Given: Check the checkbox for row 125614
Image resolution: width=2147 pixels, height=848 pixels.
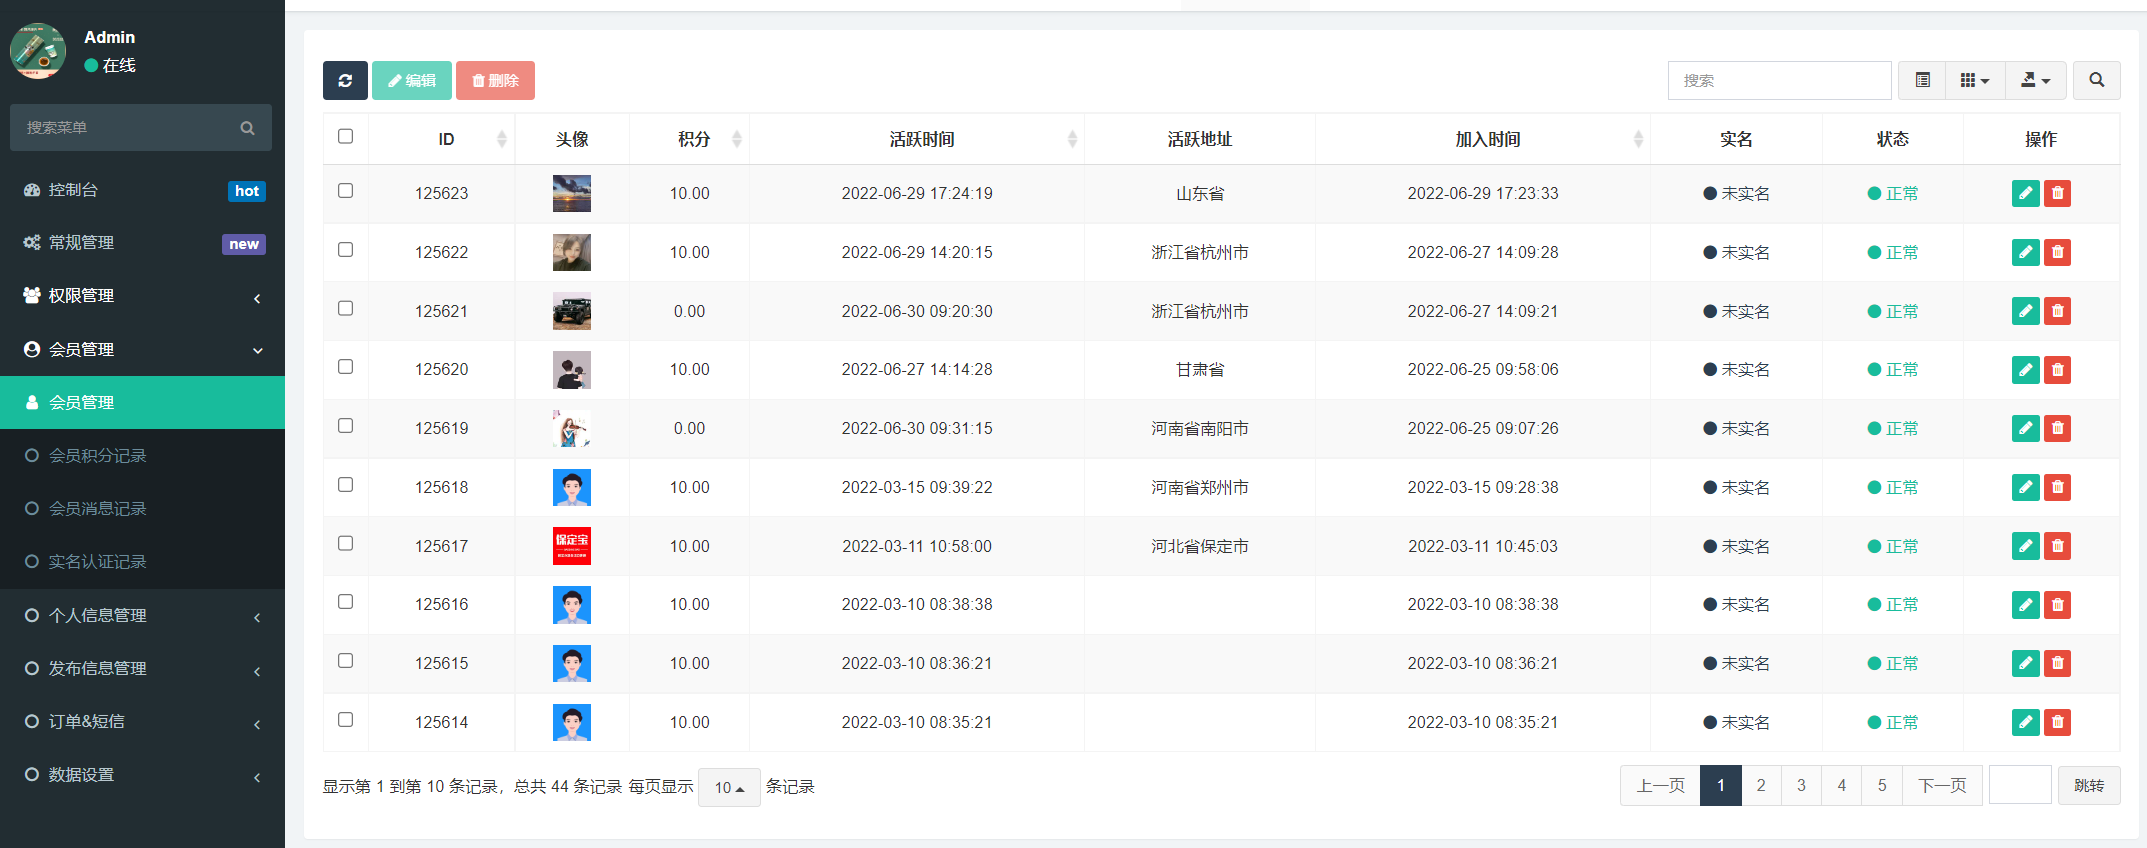Looking at the screenshot, I should 345,719.
